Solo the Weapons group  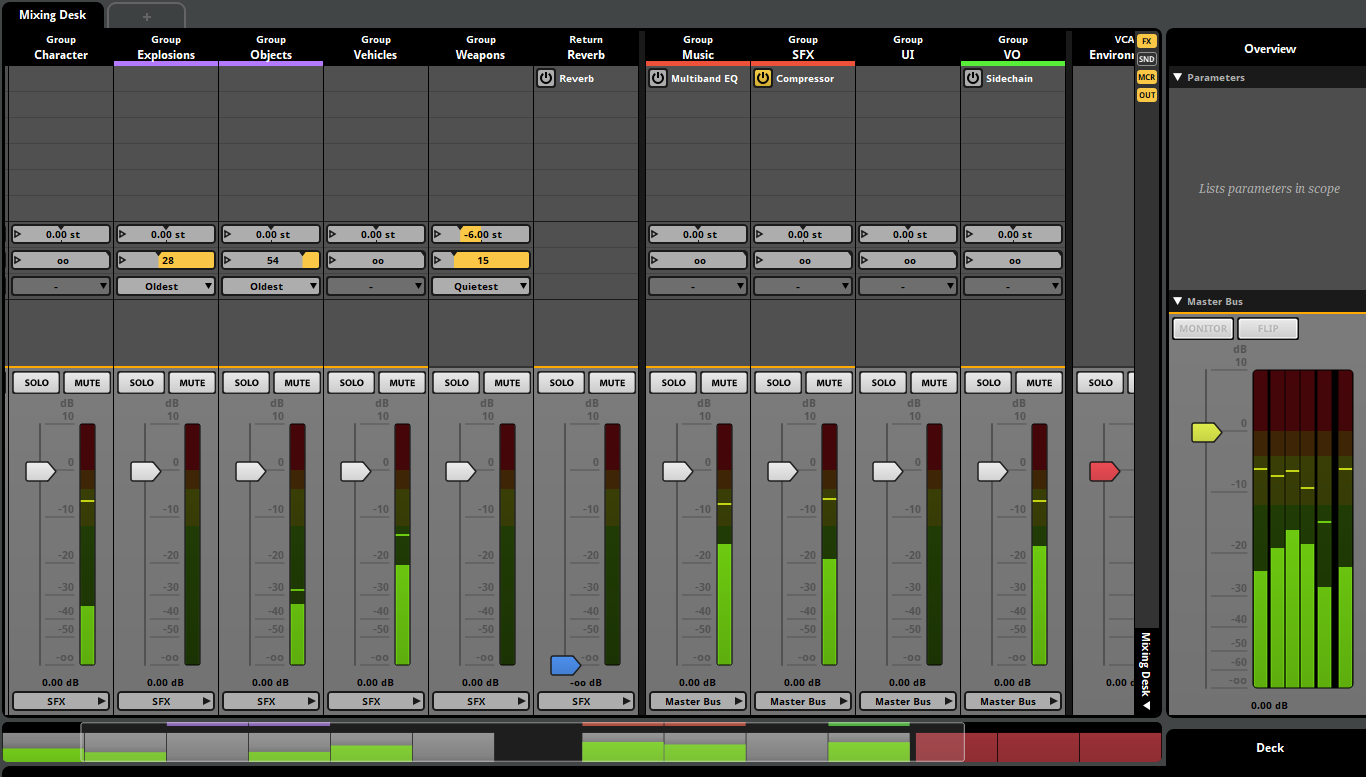click(x=455, y=382)
